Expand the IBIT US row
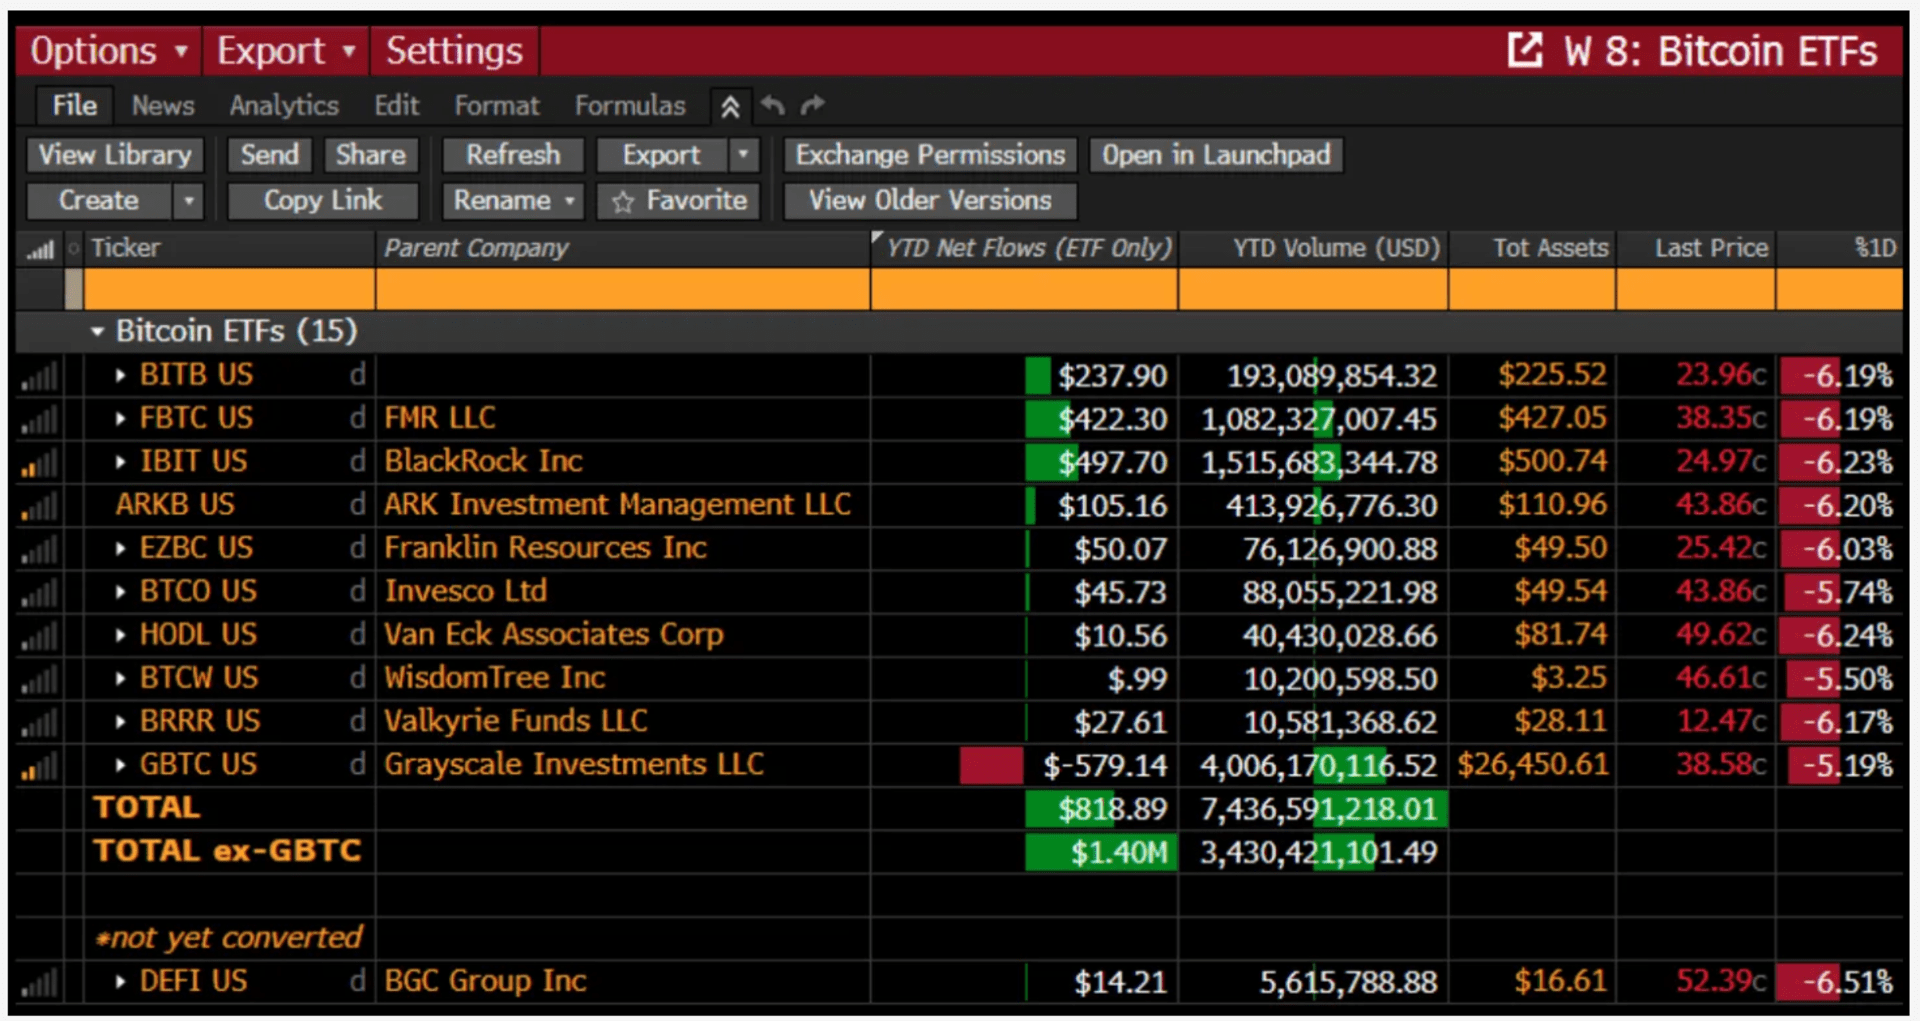Image resolution: width=1920 pixels, height=1021 pixels. point(120,462)
